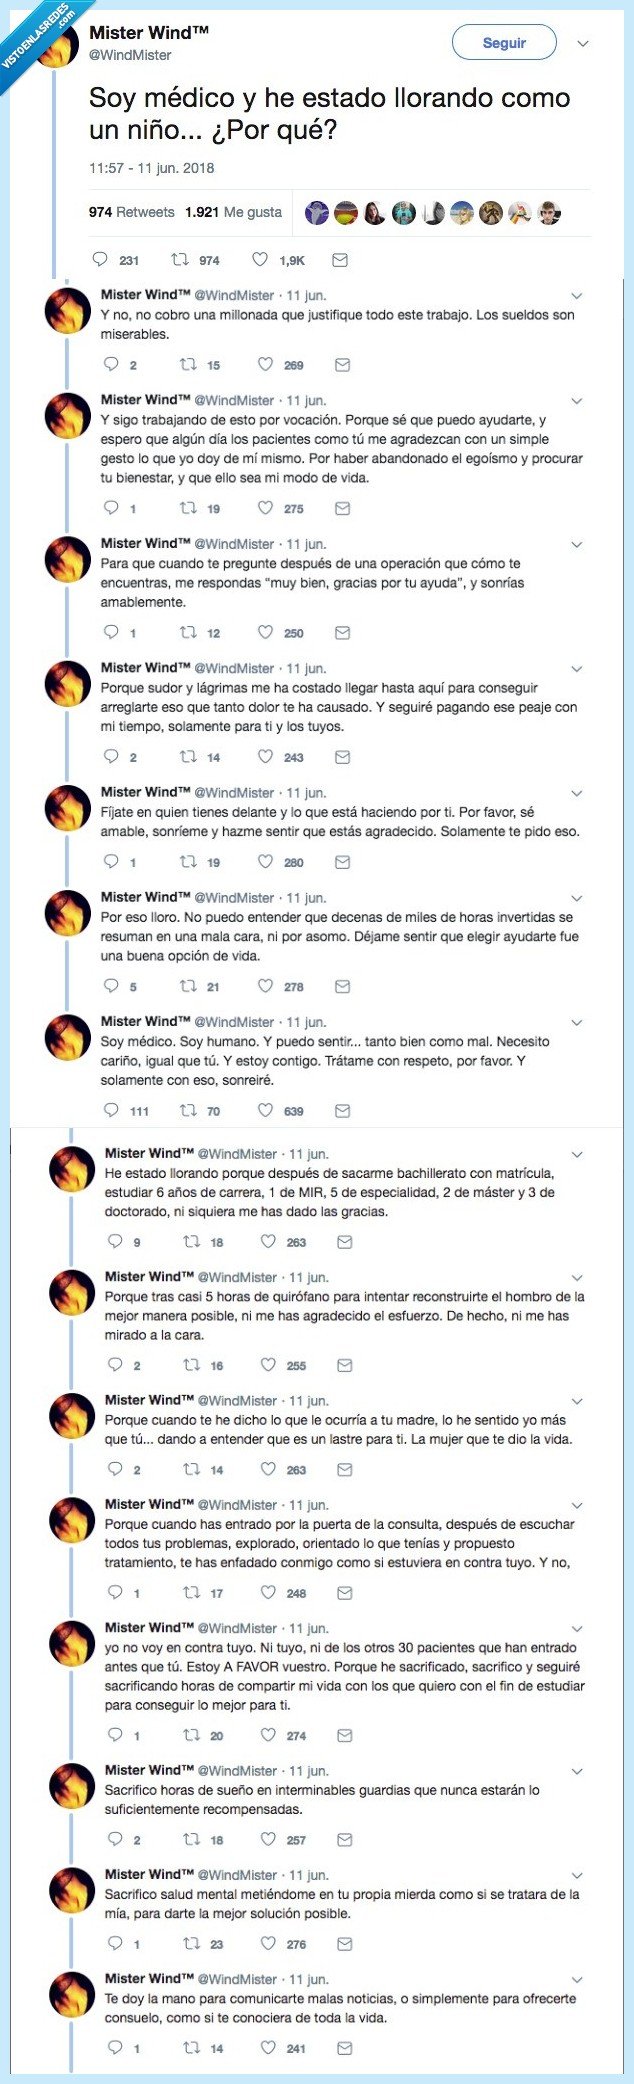Open the DM icon under the final tweet
Viewport: 634px width, 2084px height.
(x=344, y=2048)
